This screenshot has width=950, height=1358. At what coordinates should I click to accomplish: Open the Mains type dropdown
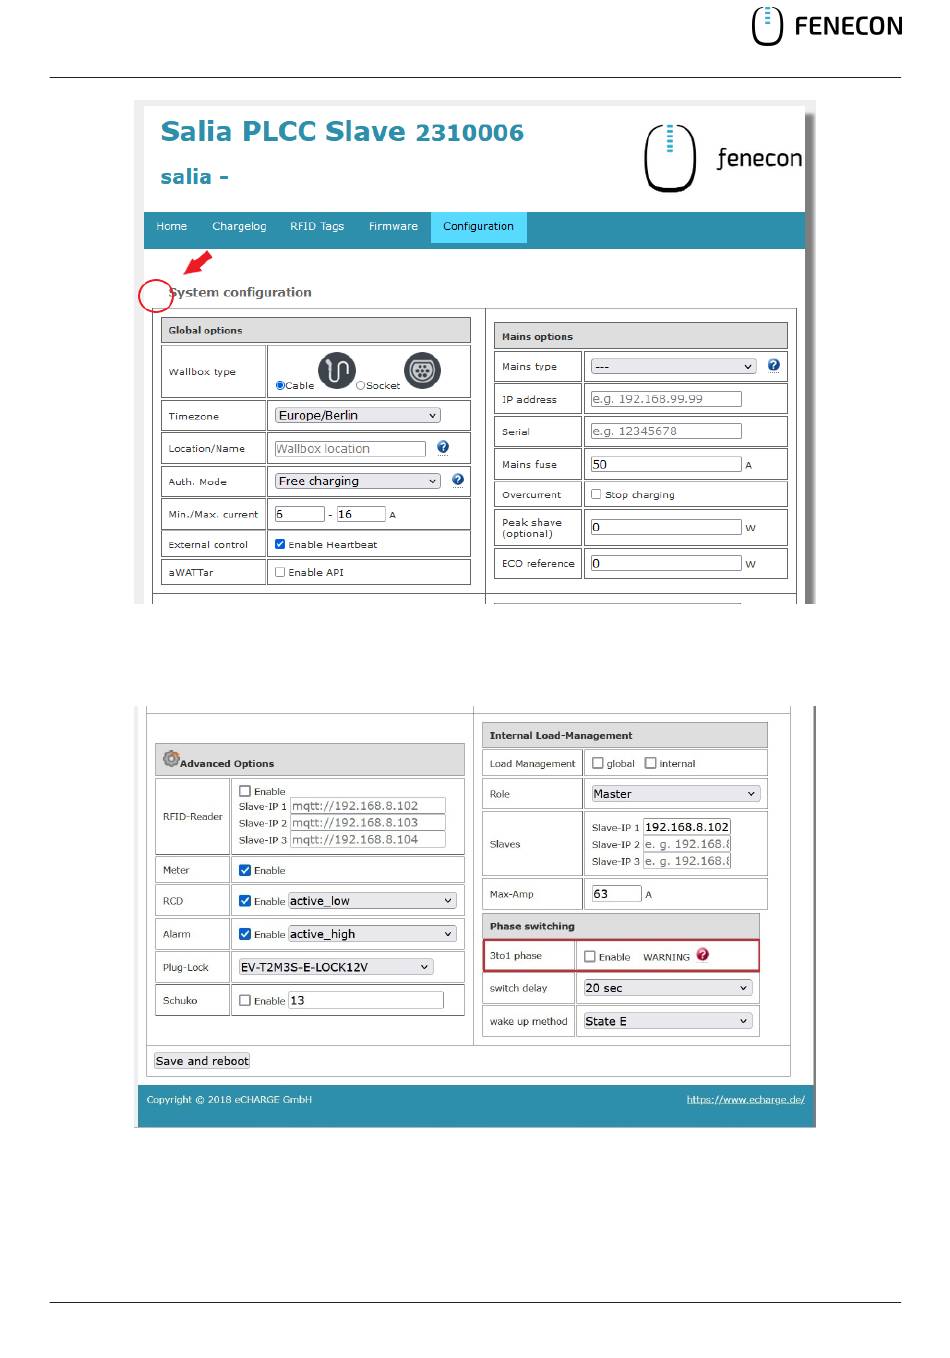coord(674,366)
